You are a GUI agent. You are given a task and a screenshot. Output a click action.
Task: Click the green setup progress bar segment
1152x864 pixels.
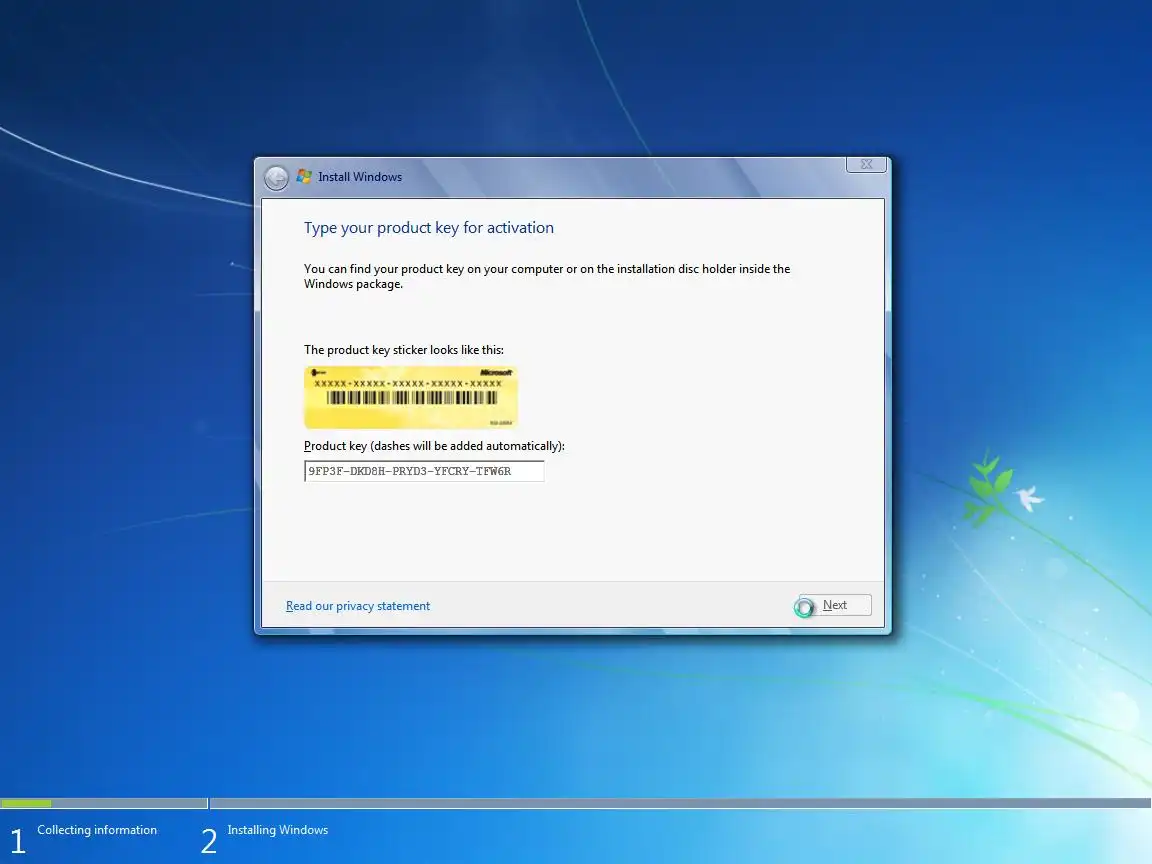point(26,803)
